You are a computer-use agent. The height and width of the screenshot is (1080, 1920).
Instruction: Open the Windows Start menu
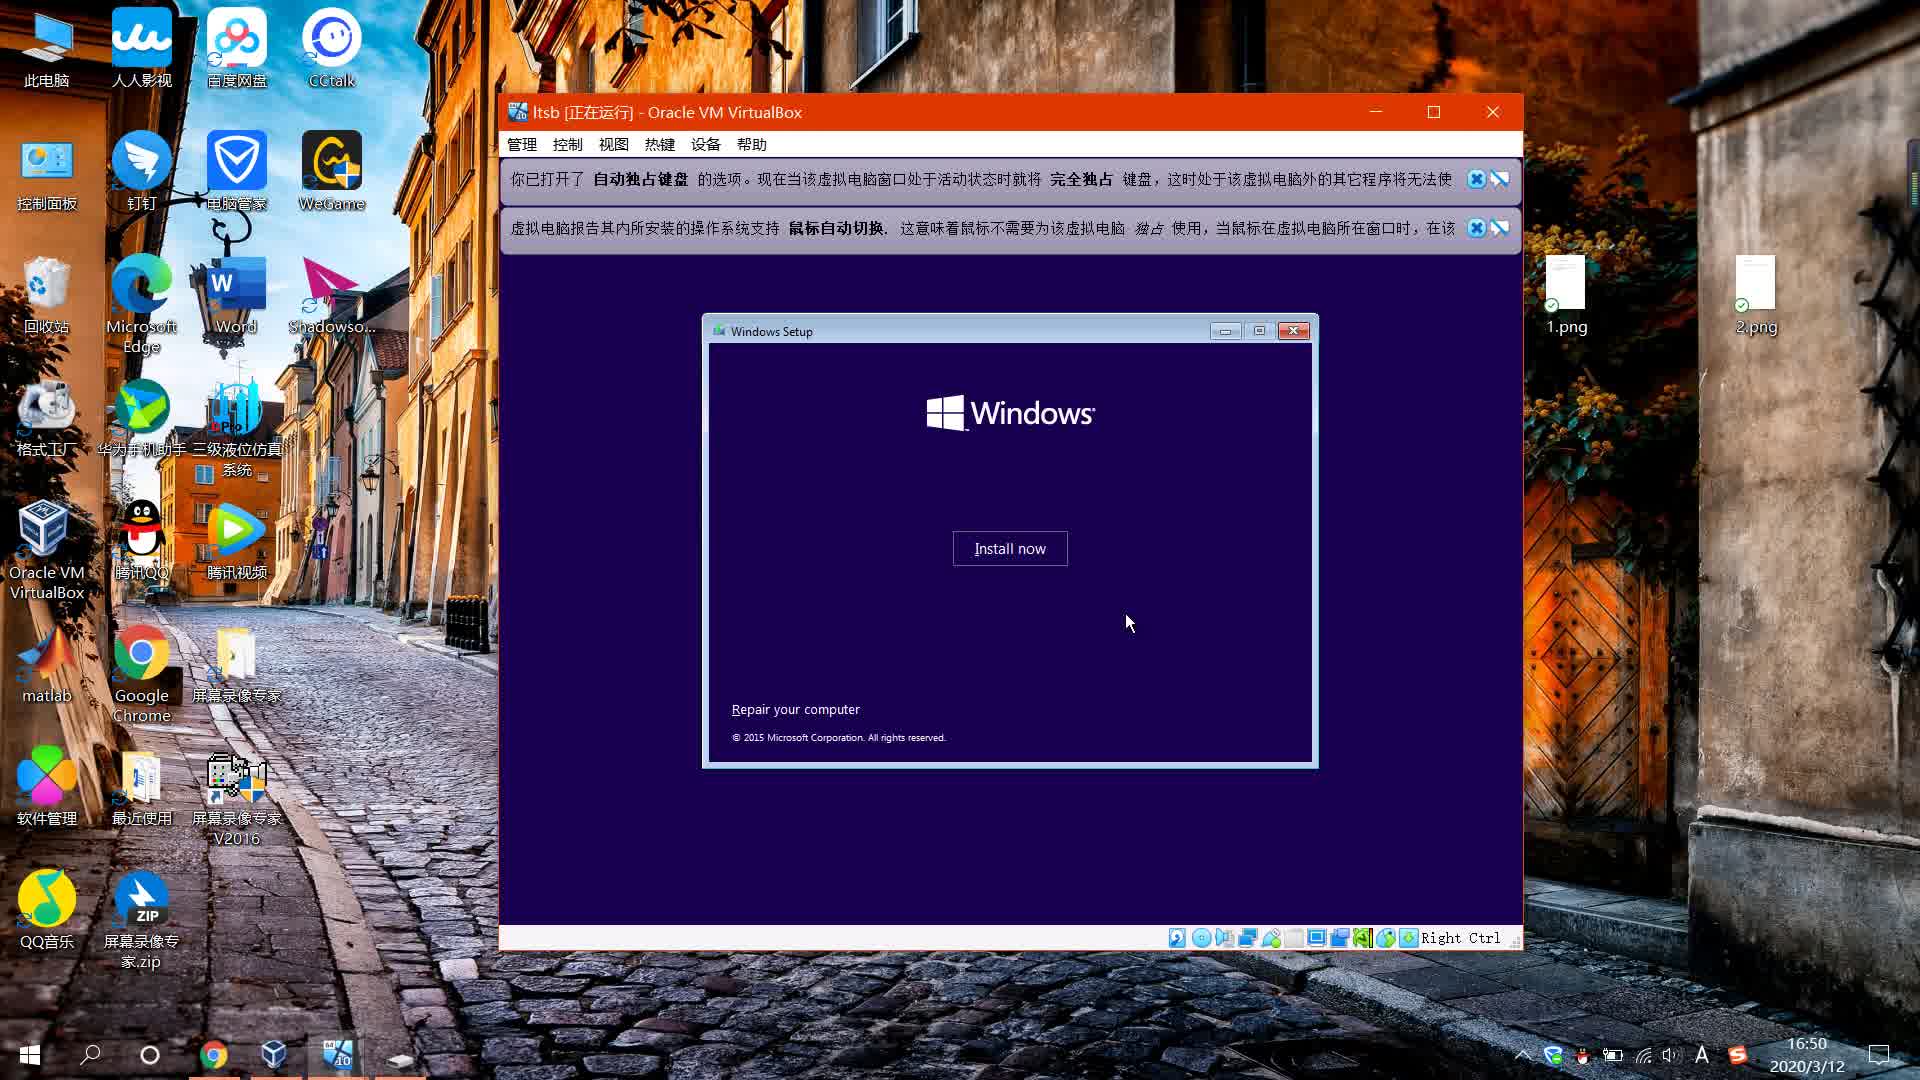(x=30, y=1054)
